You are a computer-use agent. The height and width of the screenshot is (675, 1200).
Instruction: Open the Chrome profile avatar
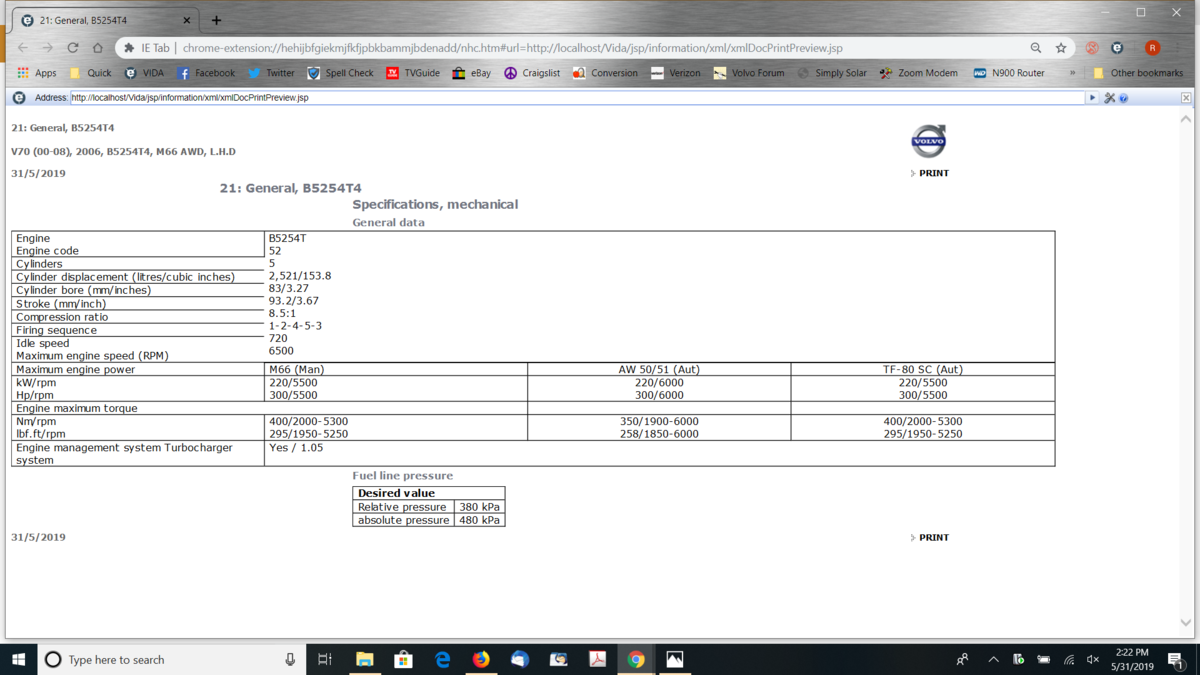(1153, 48)
